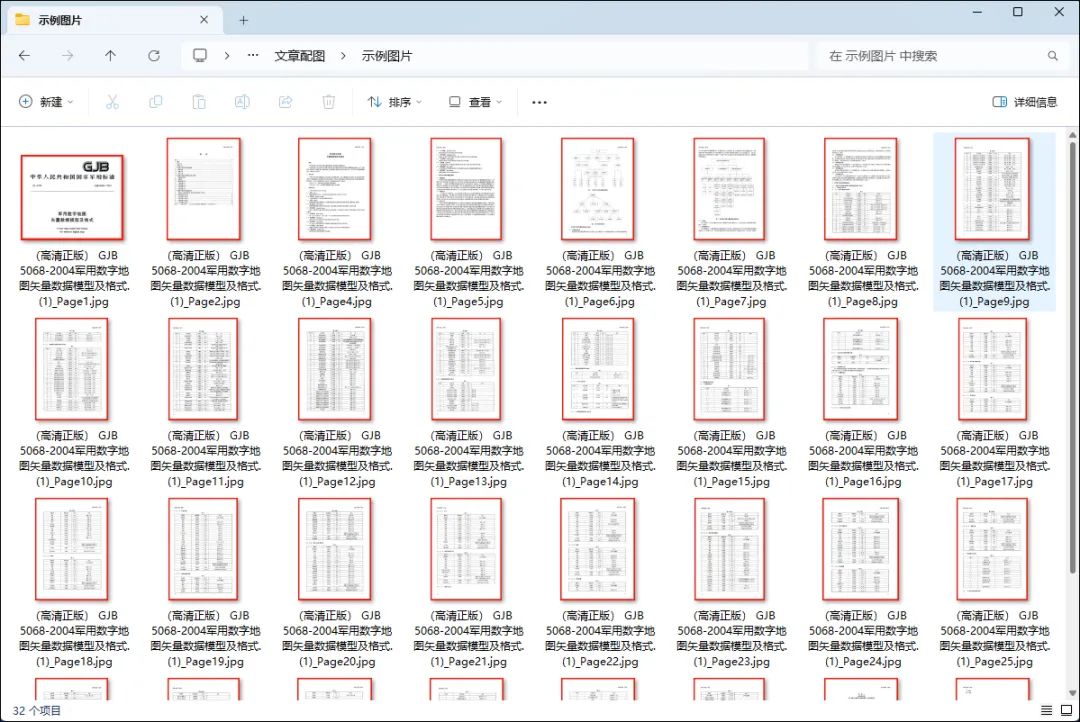1080x722 pixels.
Task: Select the Page7.jpg thumbnail
Action: click(729, 189)
